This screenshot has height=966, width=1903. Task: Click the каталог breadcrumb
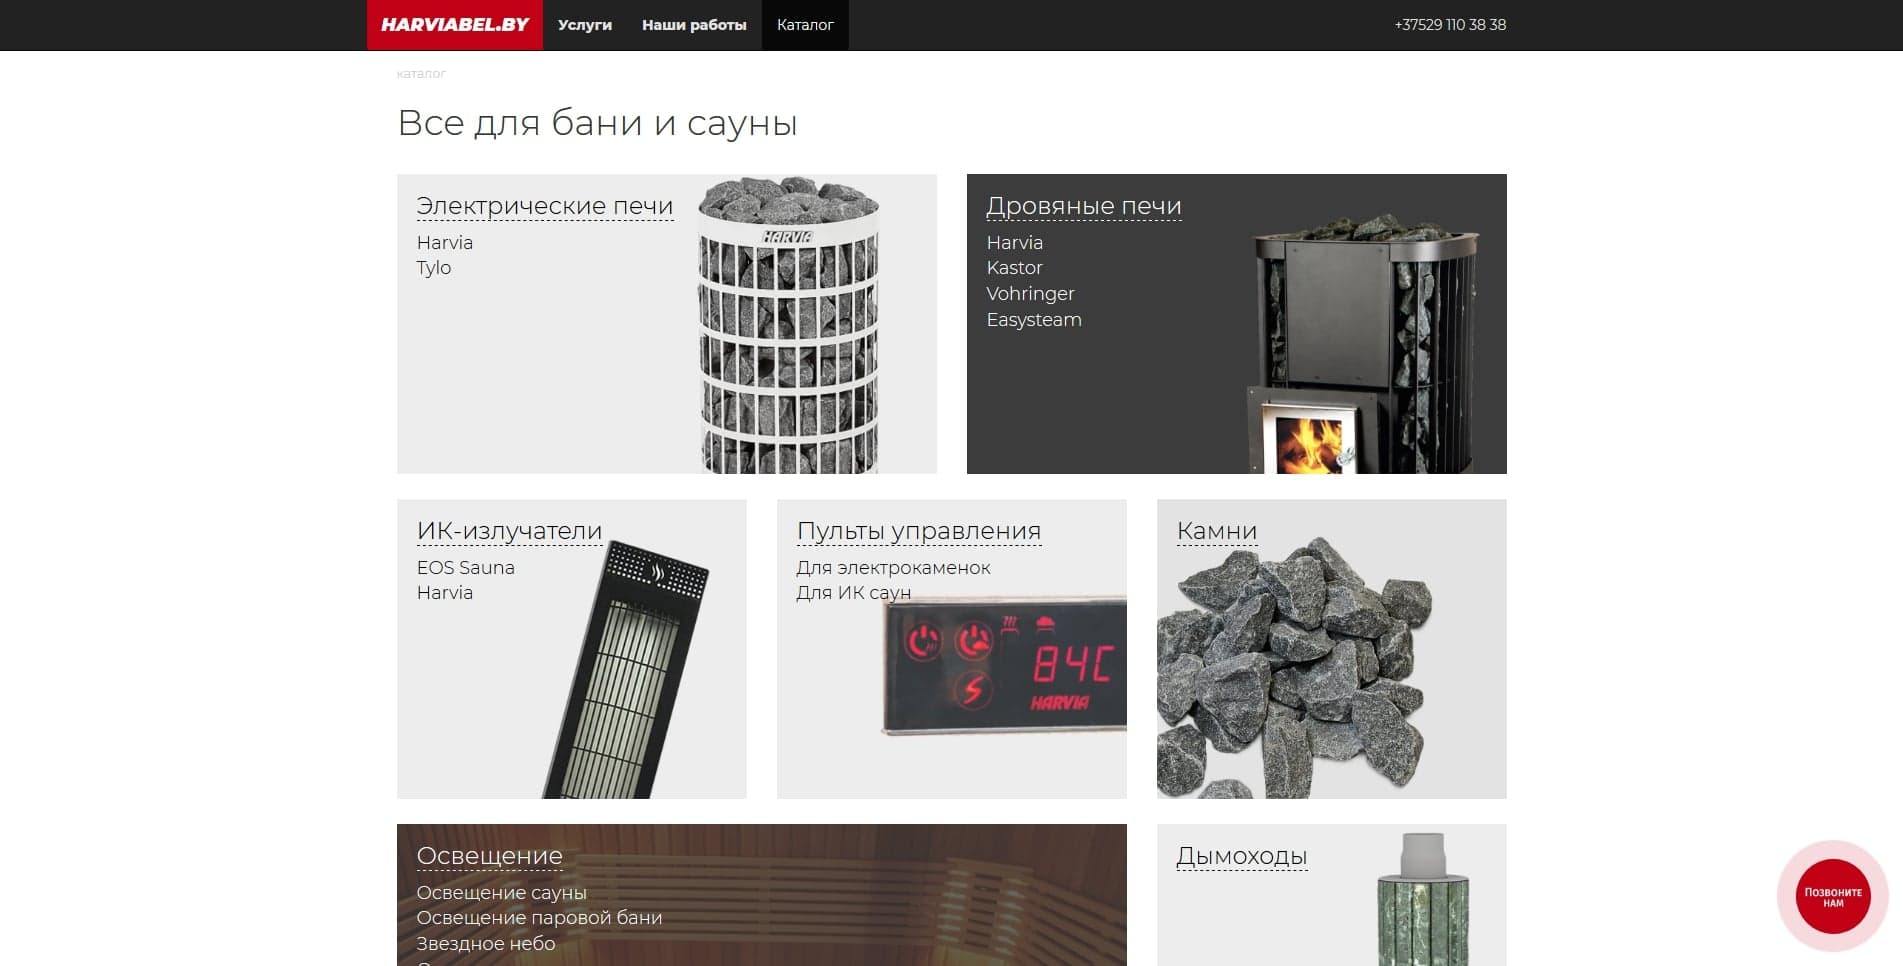click(x=421, y=73)
